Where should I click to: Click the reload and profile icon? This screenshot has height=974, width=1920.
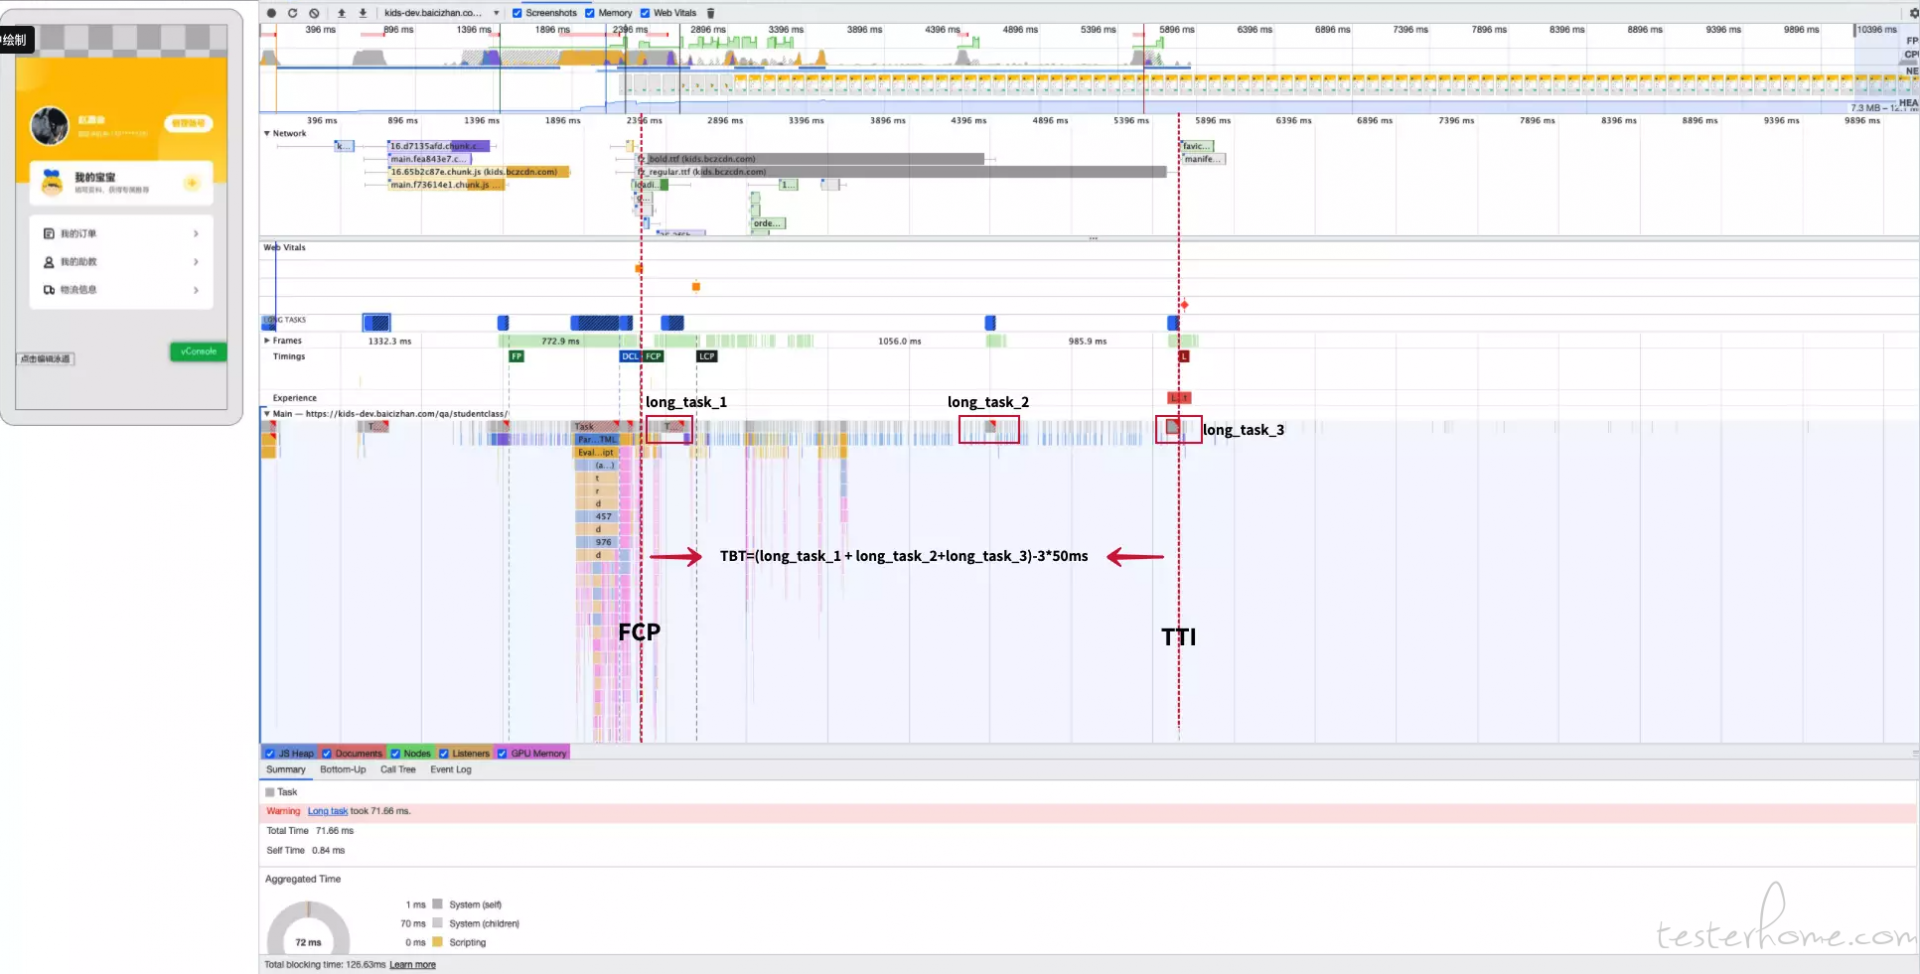pyautogui.click(x=292, y=13)
